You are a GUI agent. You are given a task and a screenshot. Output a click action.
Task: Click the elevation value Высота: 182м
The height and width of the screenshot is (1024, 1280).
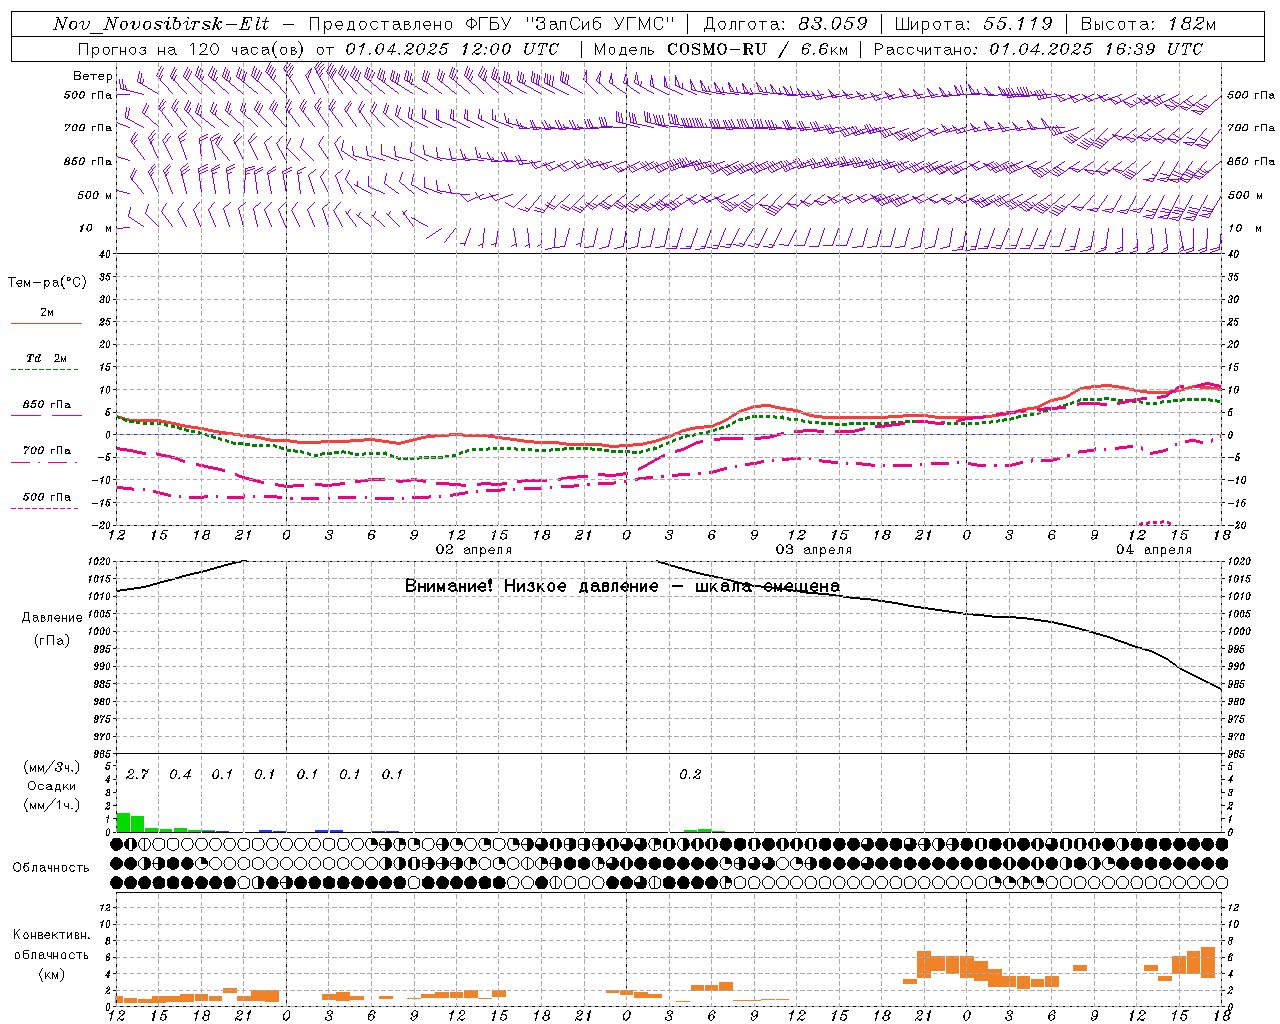pos(1148,24)
